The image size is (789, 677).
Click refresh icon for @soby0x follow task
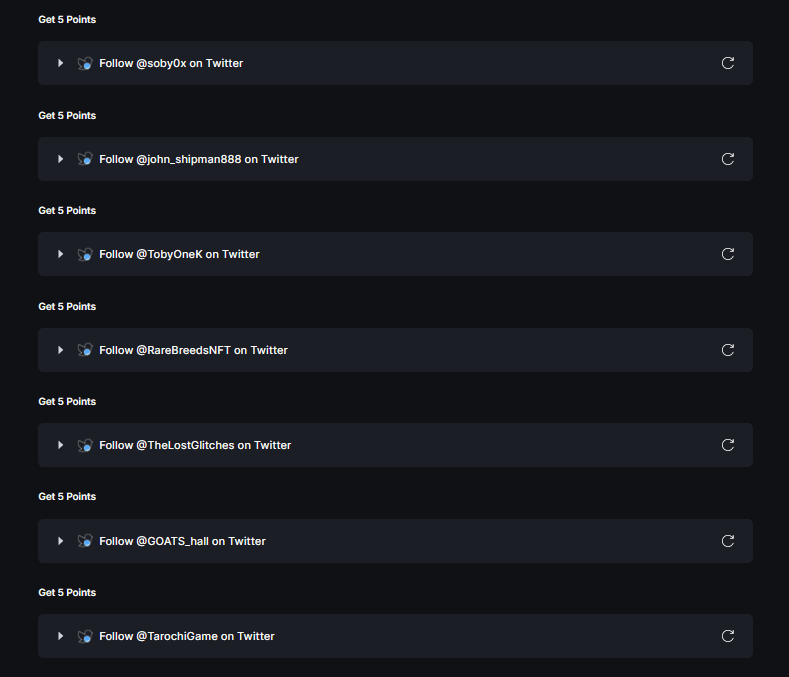(x=728, y=63)
